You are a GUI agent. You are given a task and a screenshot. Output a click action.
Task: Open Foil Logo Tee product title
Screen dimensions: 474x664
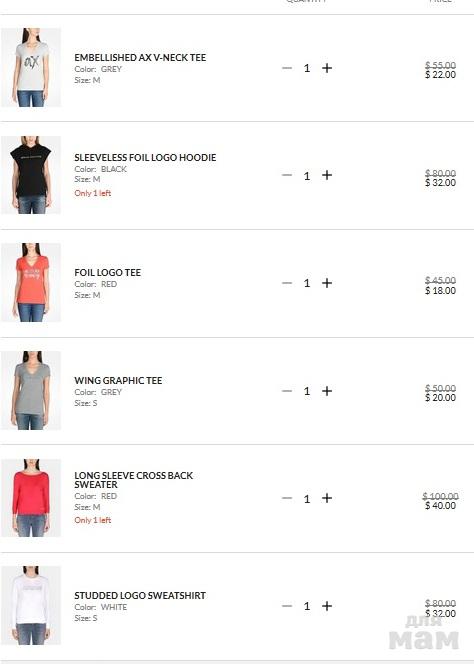pos(108,272)
